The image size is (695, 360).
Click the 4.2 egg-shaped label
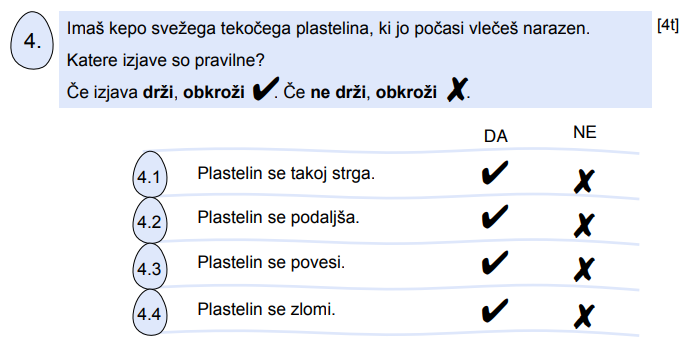tap(149, 220)
